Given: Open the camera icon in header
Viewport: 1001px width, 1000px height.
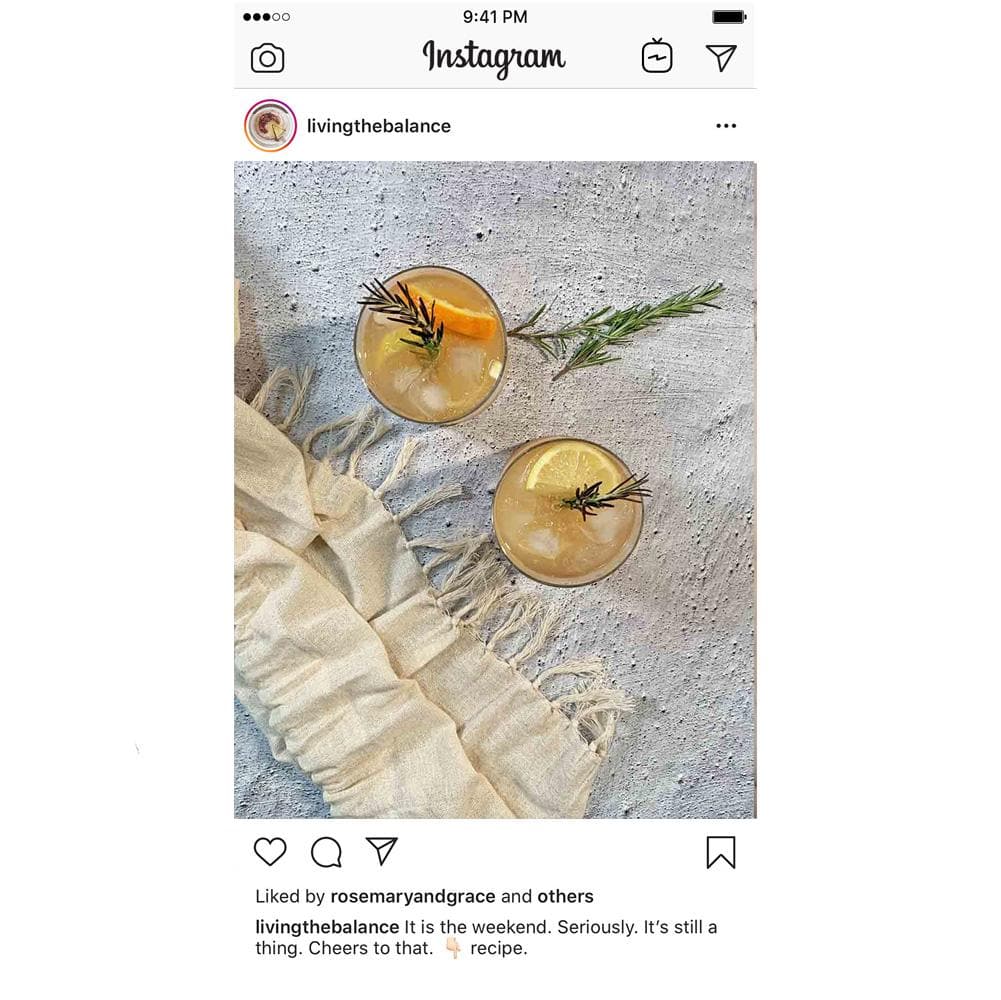Looking at the screenshot, I should tap(267, 58).
